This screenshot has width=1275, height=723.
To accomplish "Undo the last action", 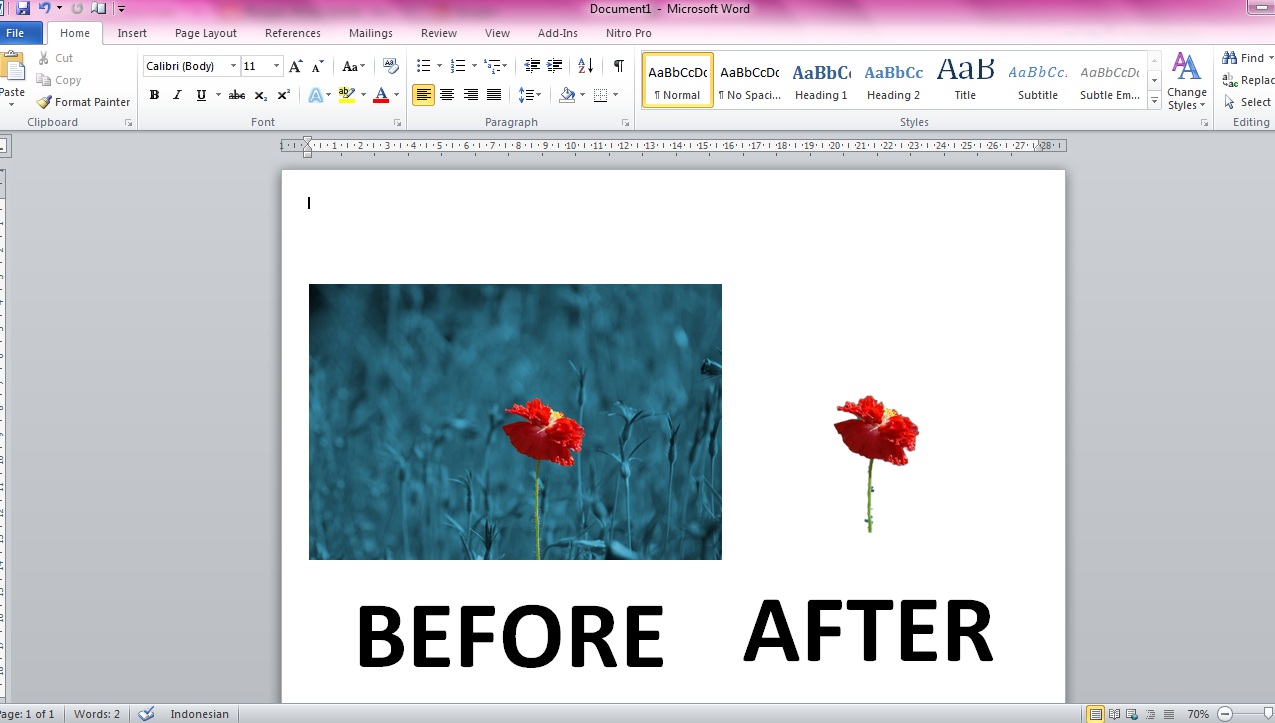I will [43, 8].
